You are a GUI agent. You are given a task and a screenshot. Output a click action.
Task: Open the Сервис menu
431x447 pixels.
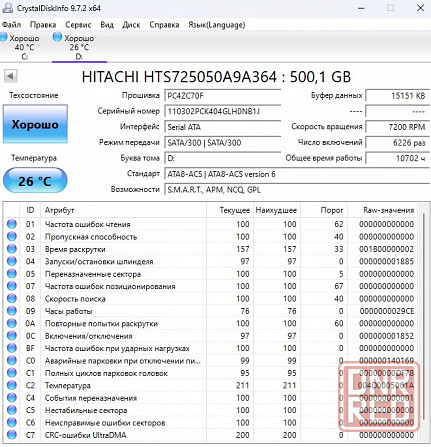point(78,25)
